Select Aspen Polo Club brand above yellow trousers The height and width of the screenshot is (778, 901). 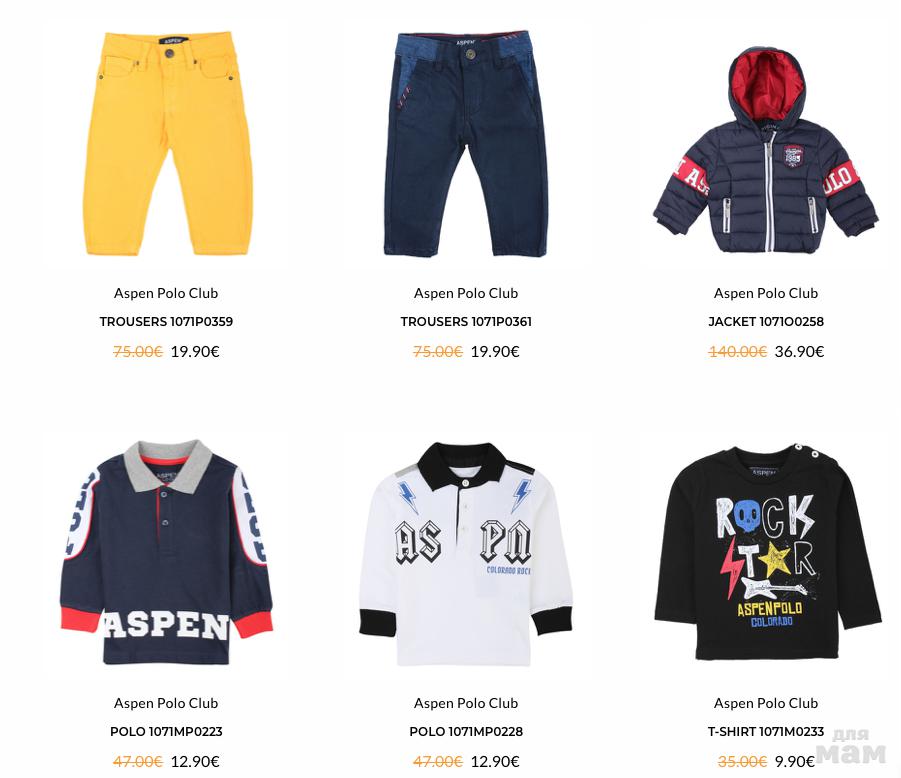(166, 294)
